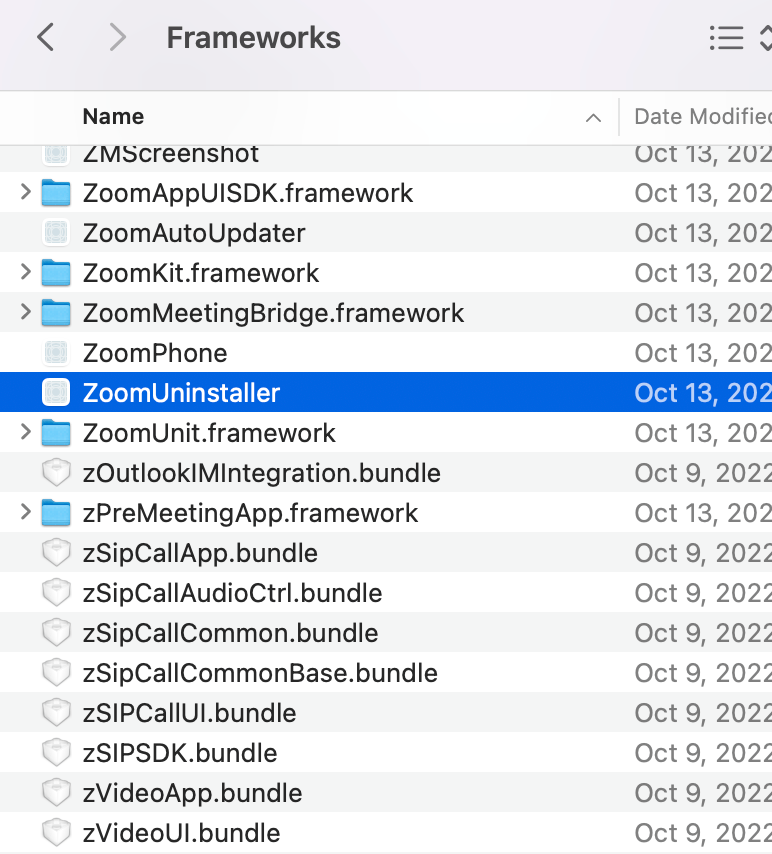Go forward to the next folder
This screenshot has width=772, height=854.
(118, 38)
